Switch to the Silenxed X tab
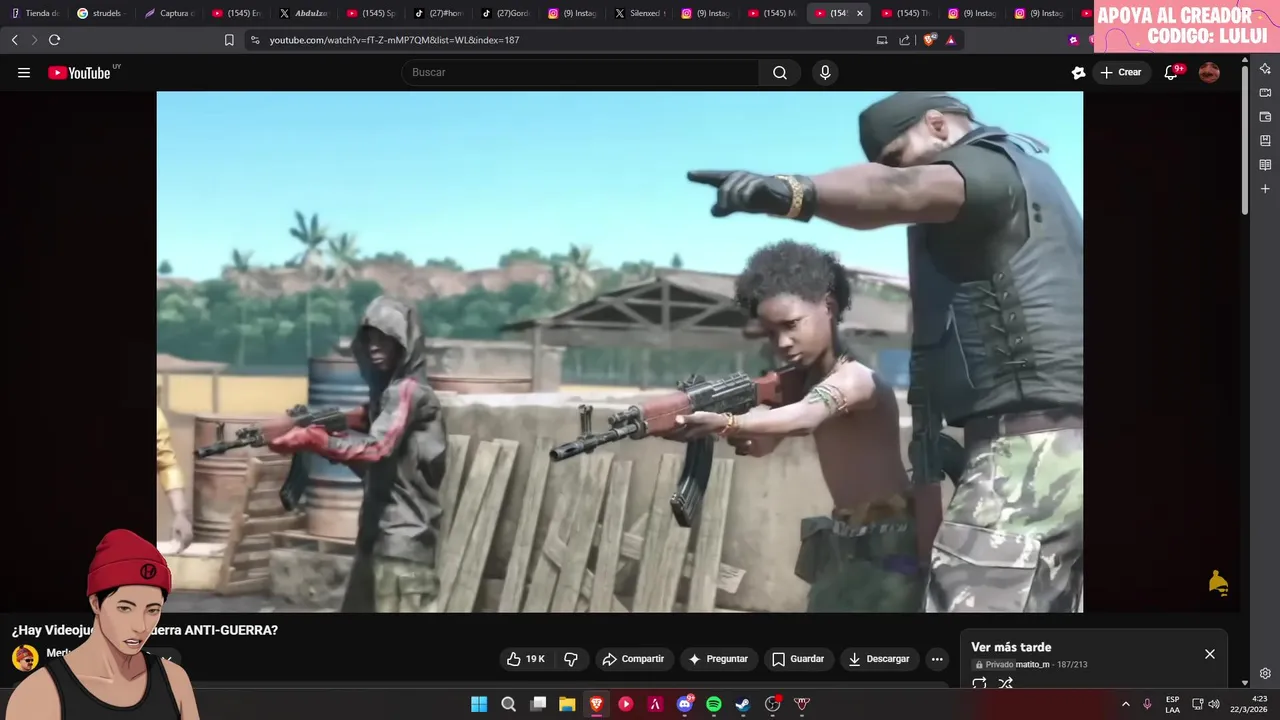1280x720 pixels. 640,13
